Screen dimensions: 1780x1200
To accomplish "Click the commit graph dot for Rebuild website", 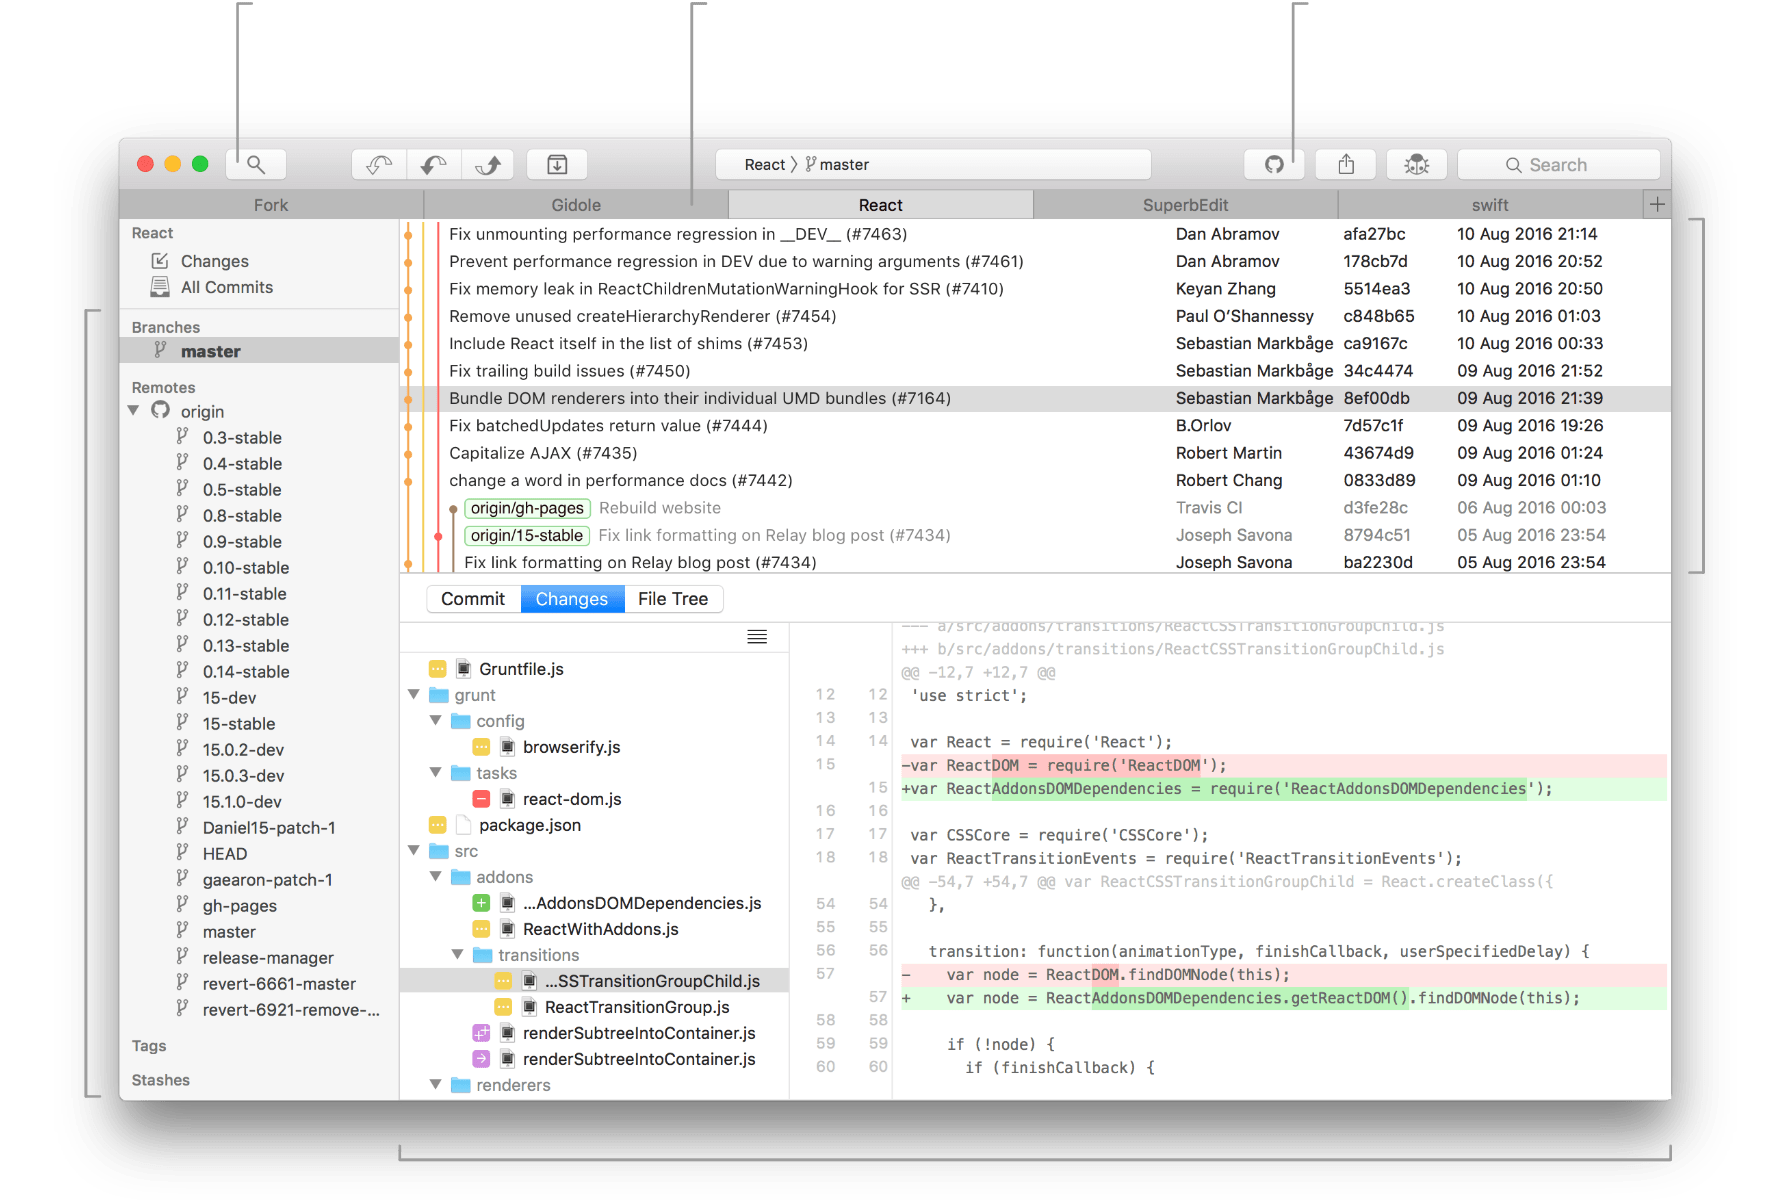I will point(454,509).
